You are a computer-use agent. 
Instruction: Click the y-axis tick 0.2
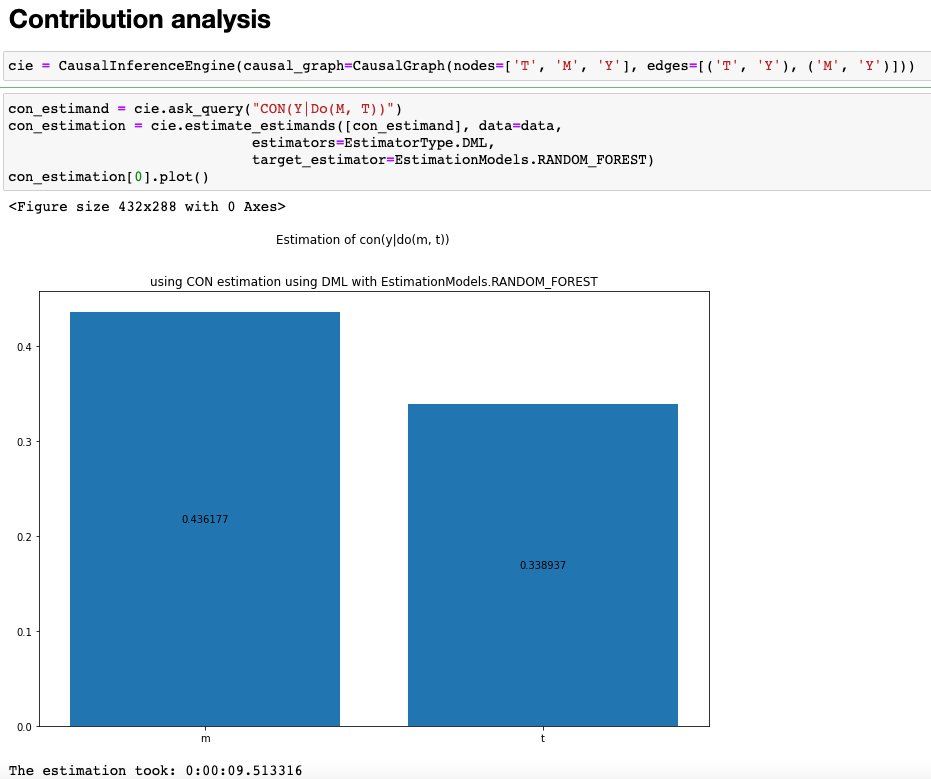(x=24, y=537)
